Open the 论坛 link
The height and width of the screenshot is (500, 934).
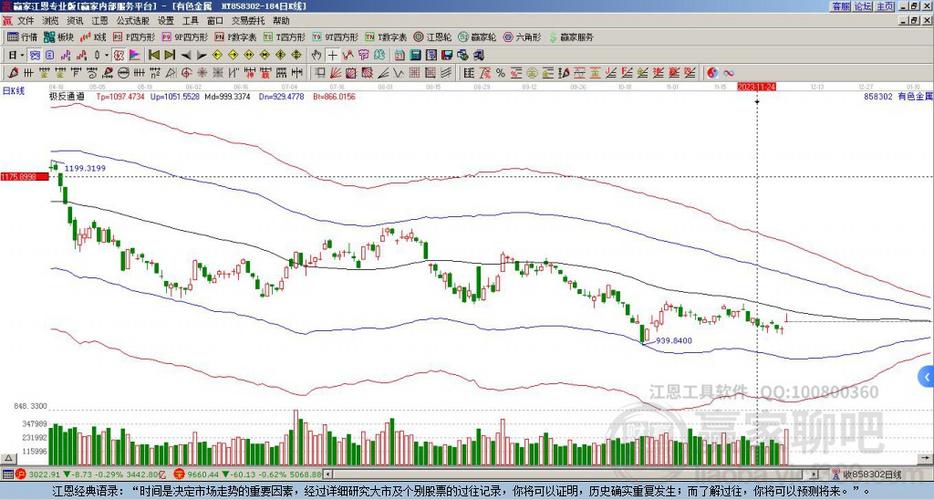point(863,6)
